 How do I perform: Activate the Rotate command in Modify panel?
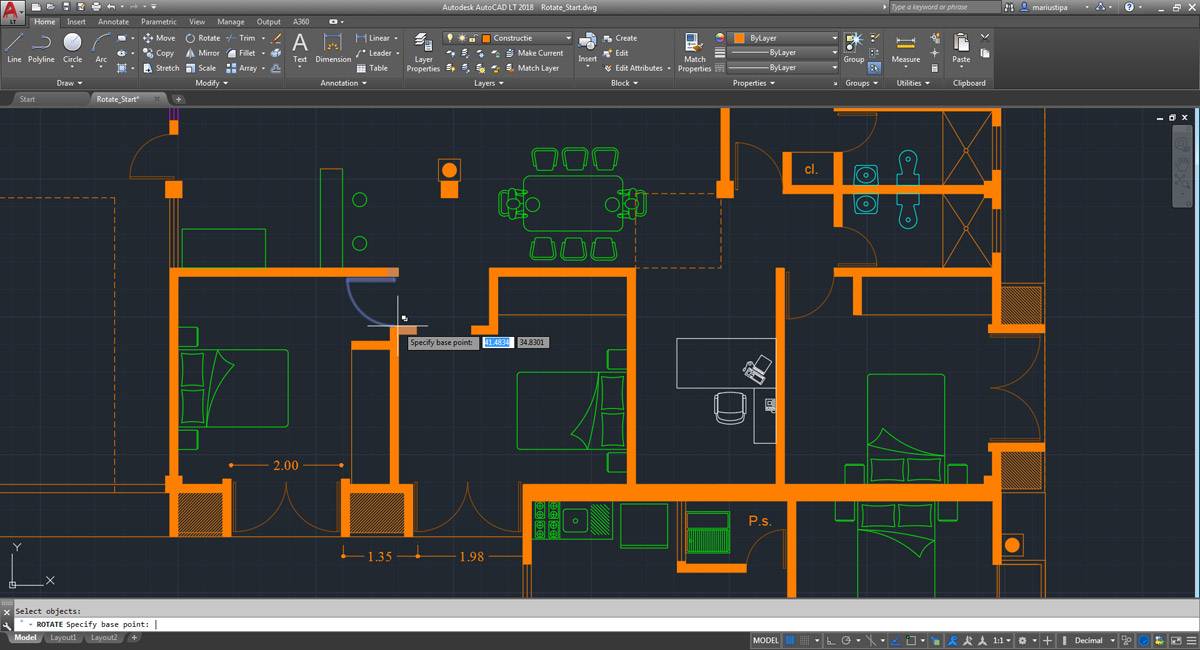(203, 38)
